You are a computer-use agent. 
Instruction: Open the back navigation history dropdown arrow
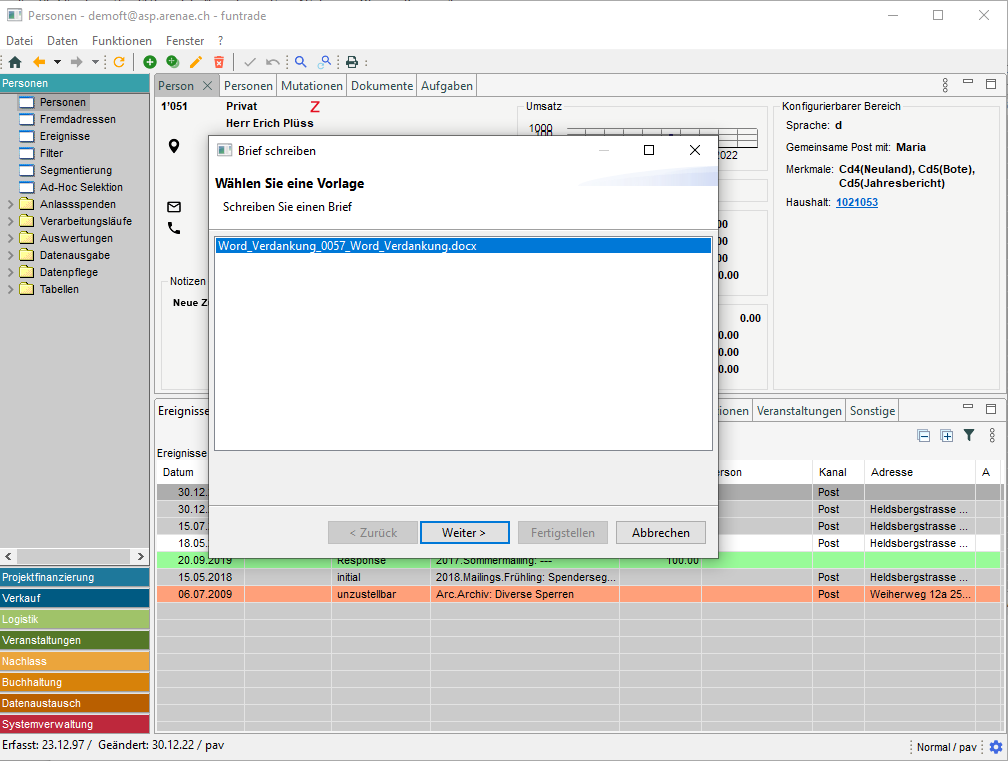(57, 62)
